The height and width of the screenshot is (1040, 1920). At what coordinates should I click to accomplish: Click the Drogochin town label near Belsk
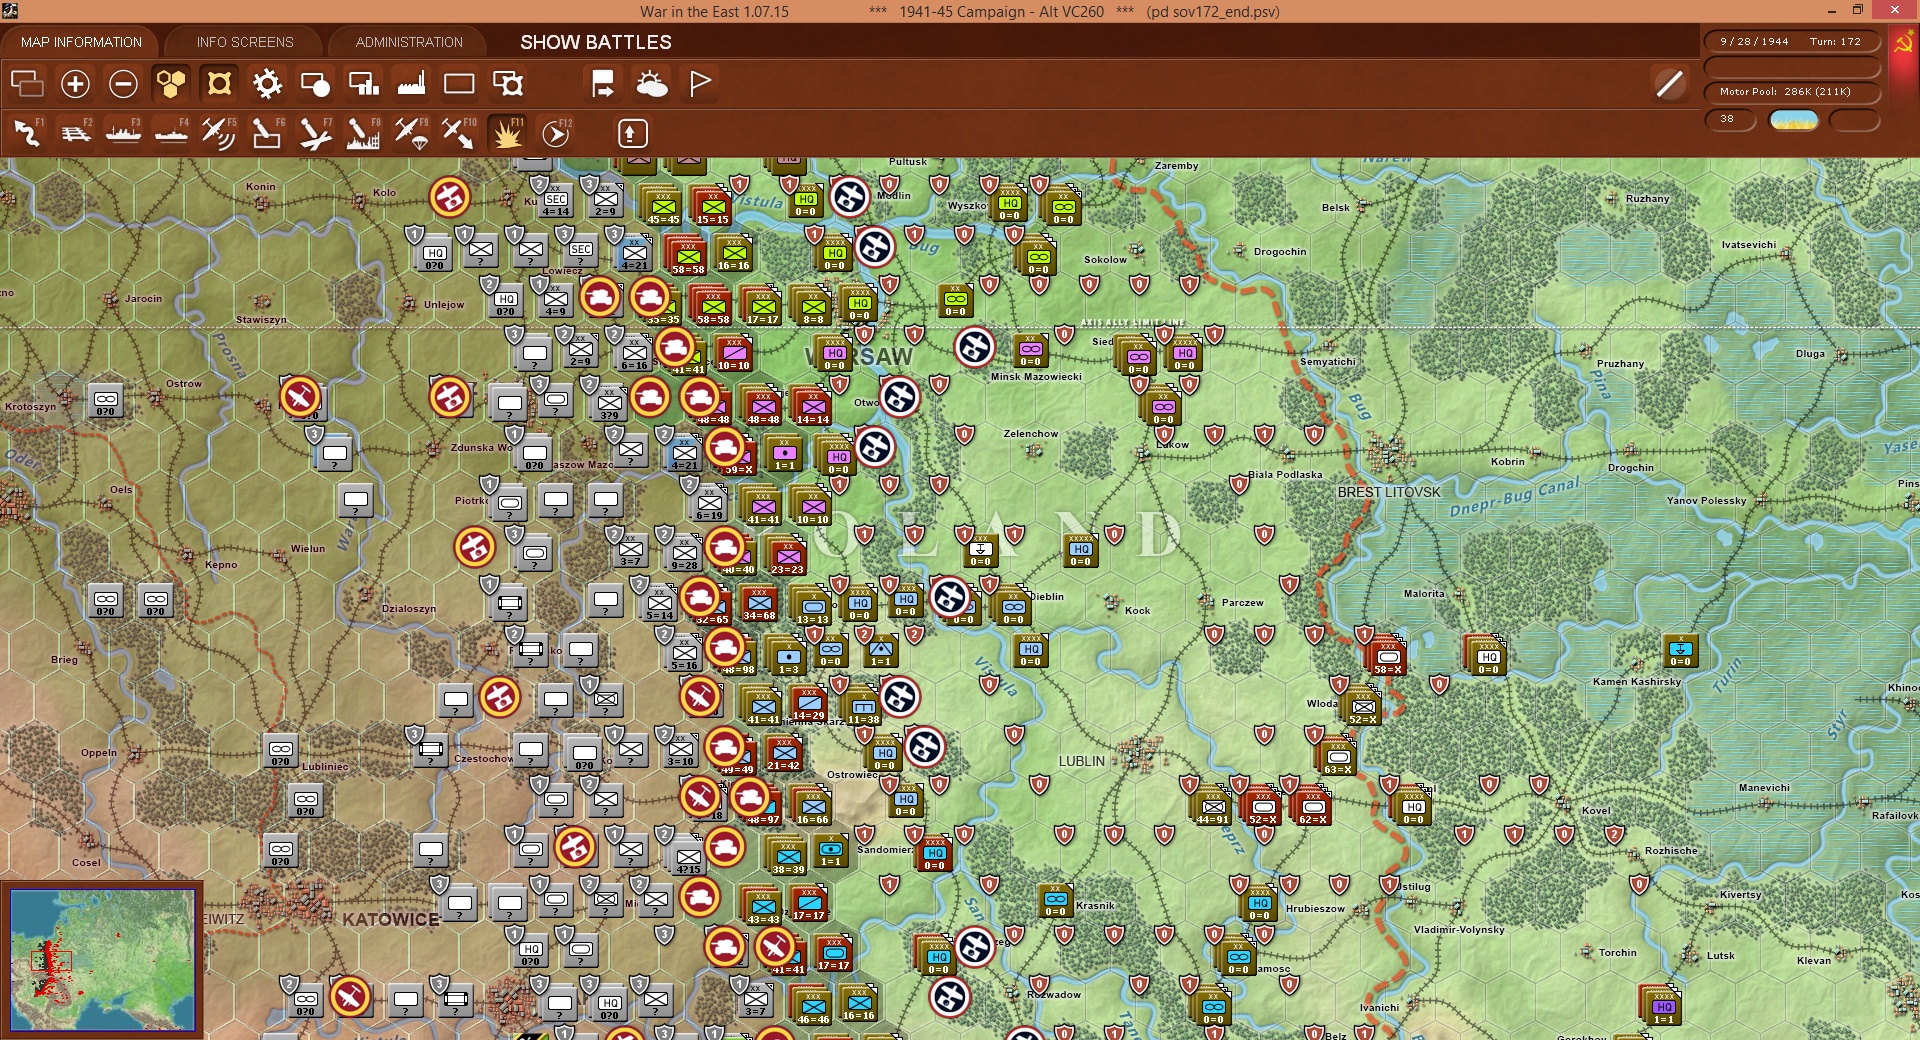point(1280,252)
